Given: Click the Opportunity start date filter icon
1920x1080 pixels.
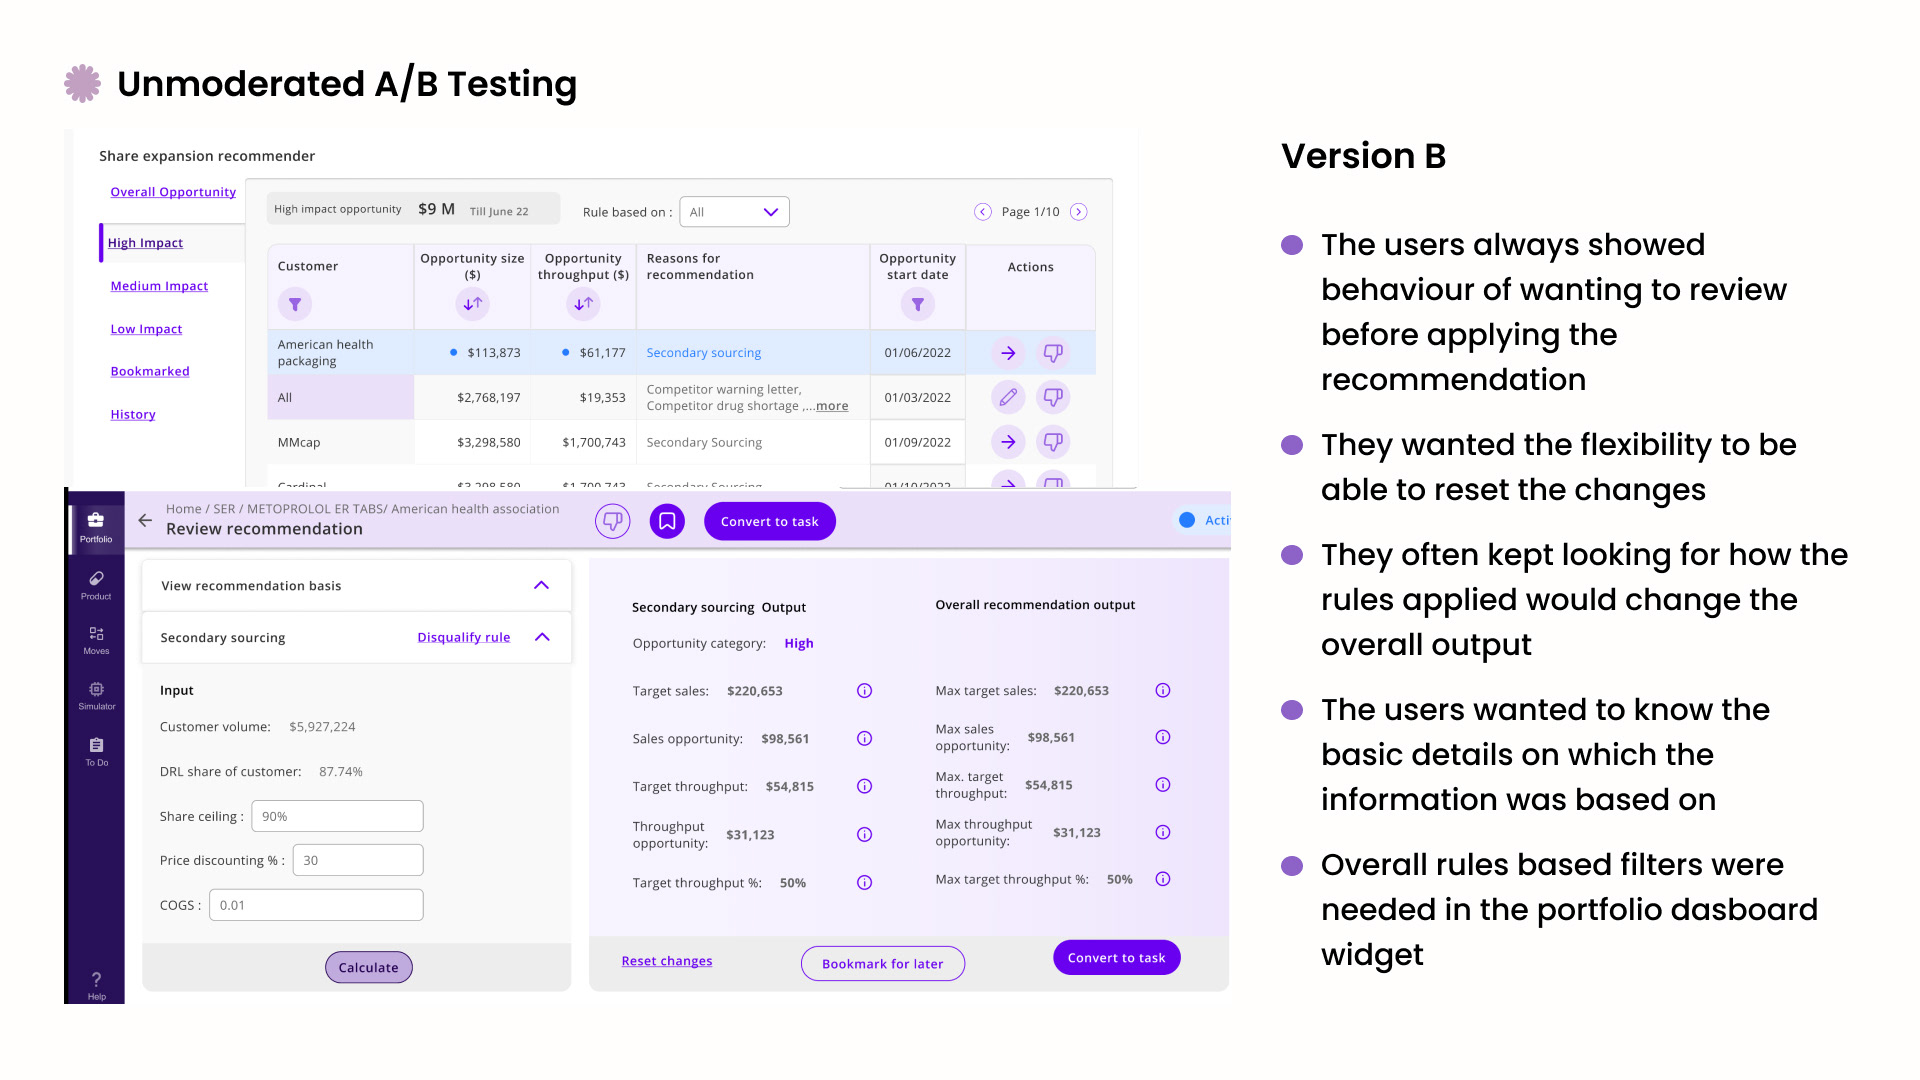Looking at the screenshot, I should 917,304.
